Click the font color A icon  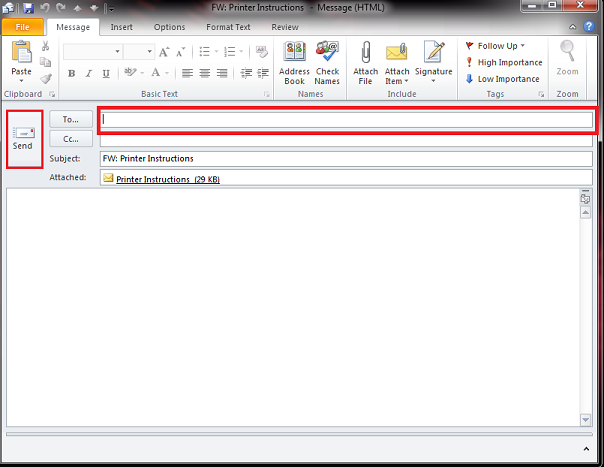point(156,72)
